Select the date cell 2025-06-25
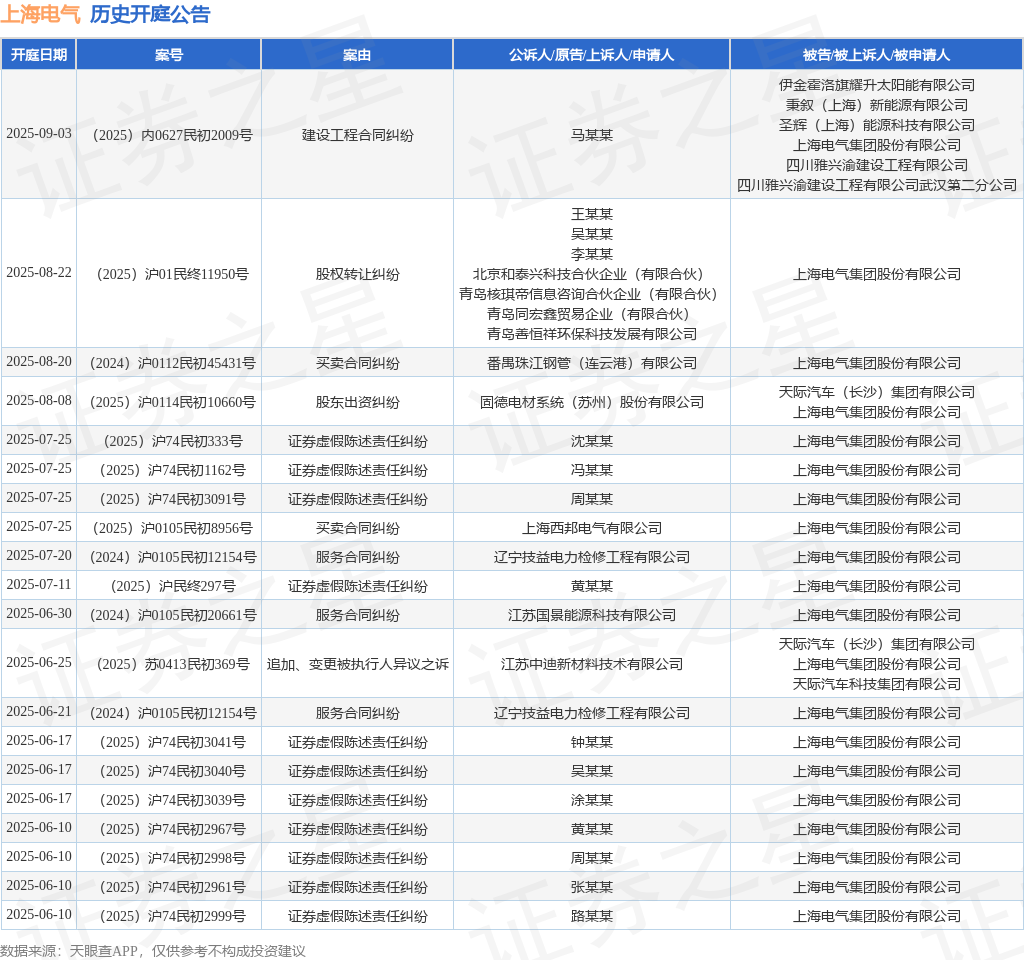1024x960 pixels. [39, 663]
